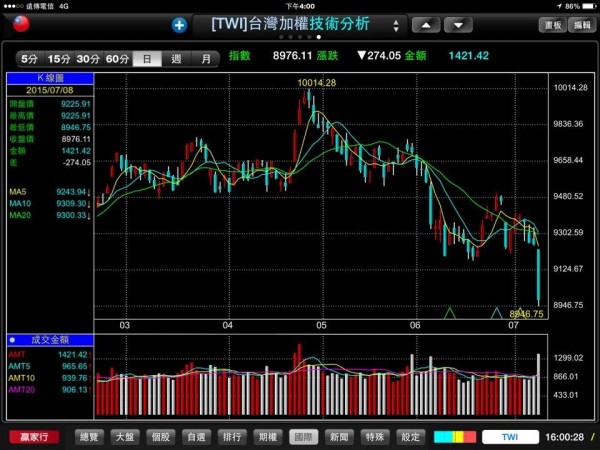This screenshot has height=450, width=600.
Task: Tap the down arrow navigation button
Action: pos(458,25)
